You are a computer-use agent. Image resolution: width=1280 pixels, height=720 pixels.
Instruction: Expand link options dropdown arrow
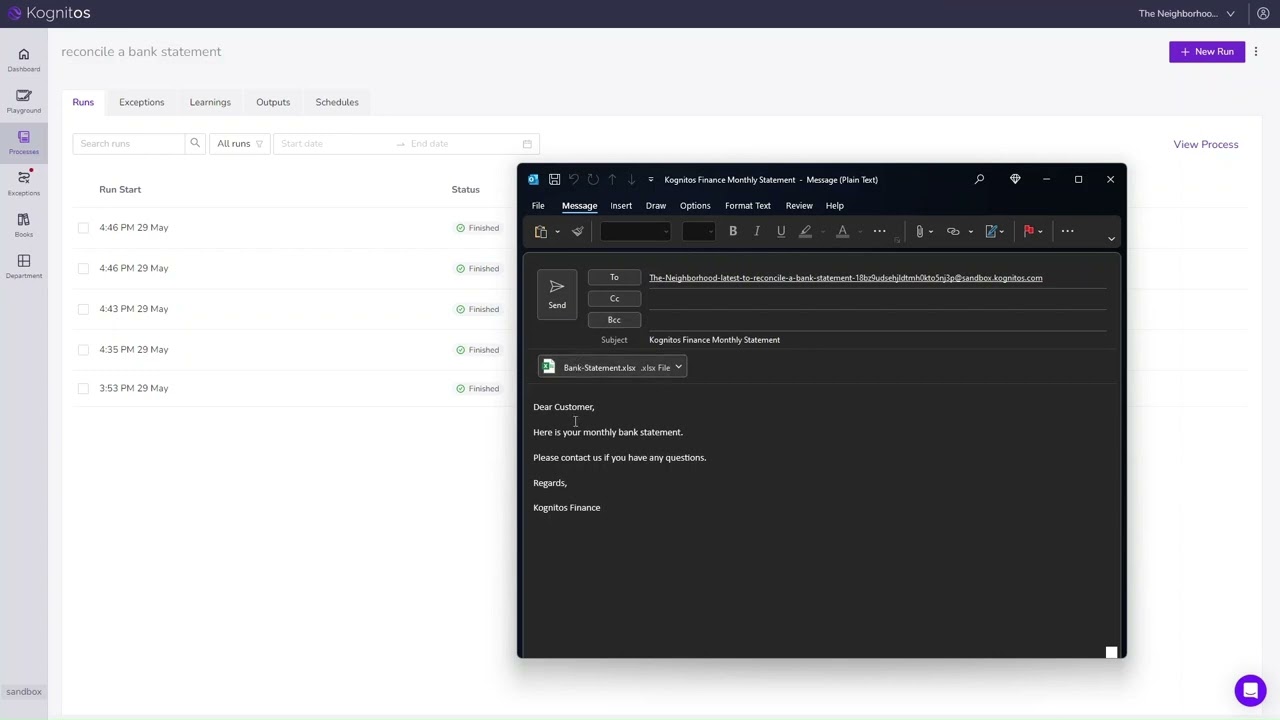click(x=970, y=233)
